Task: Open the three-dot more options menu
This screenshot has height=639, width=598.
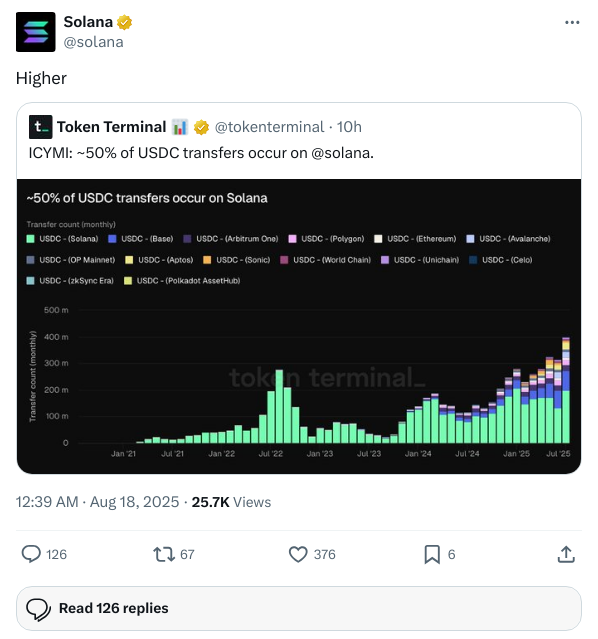Action: [572, 22]
